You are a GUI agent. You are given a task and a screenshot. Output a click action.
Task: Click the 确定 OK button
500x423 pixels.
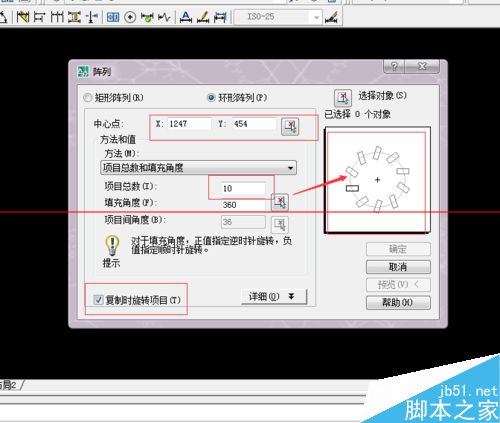pyautogui.click(x=398, y=249)
